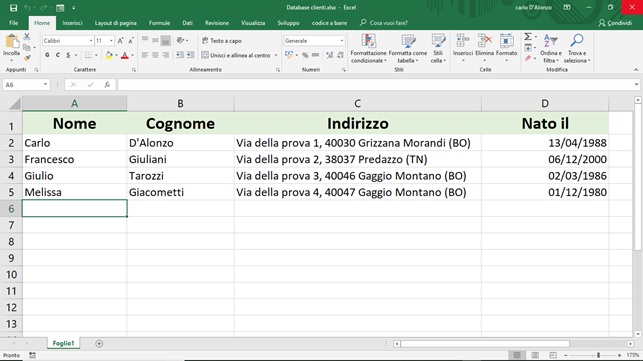Open Stili cella gallery
This screenshot has height=361, width=643.
click(438, 48)
